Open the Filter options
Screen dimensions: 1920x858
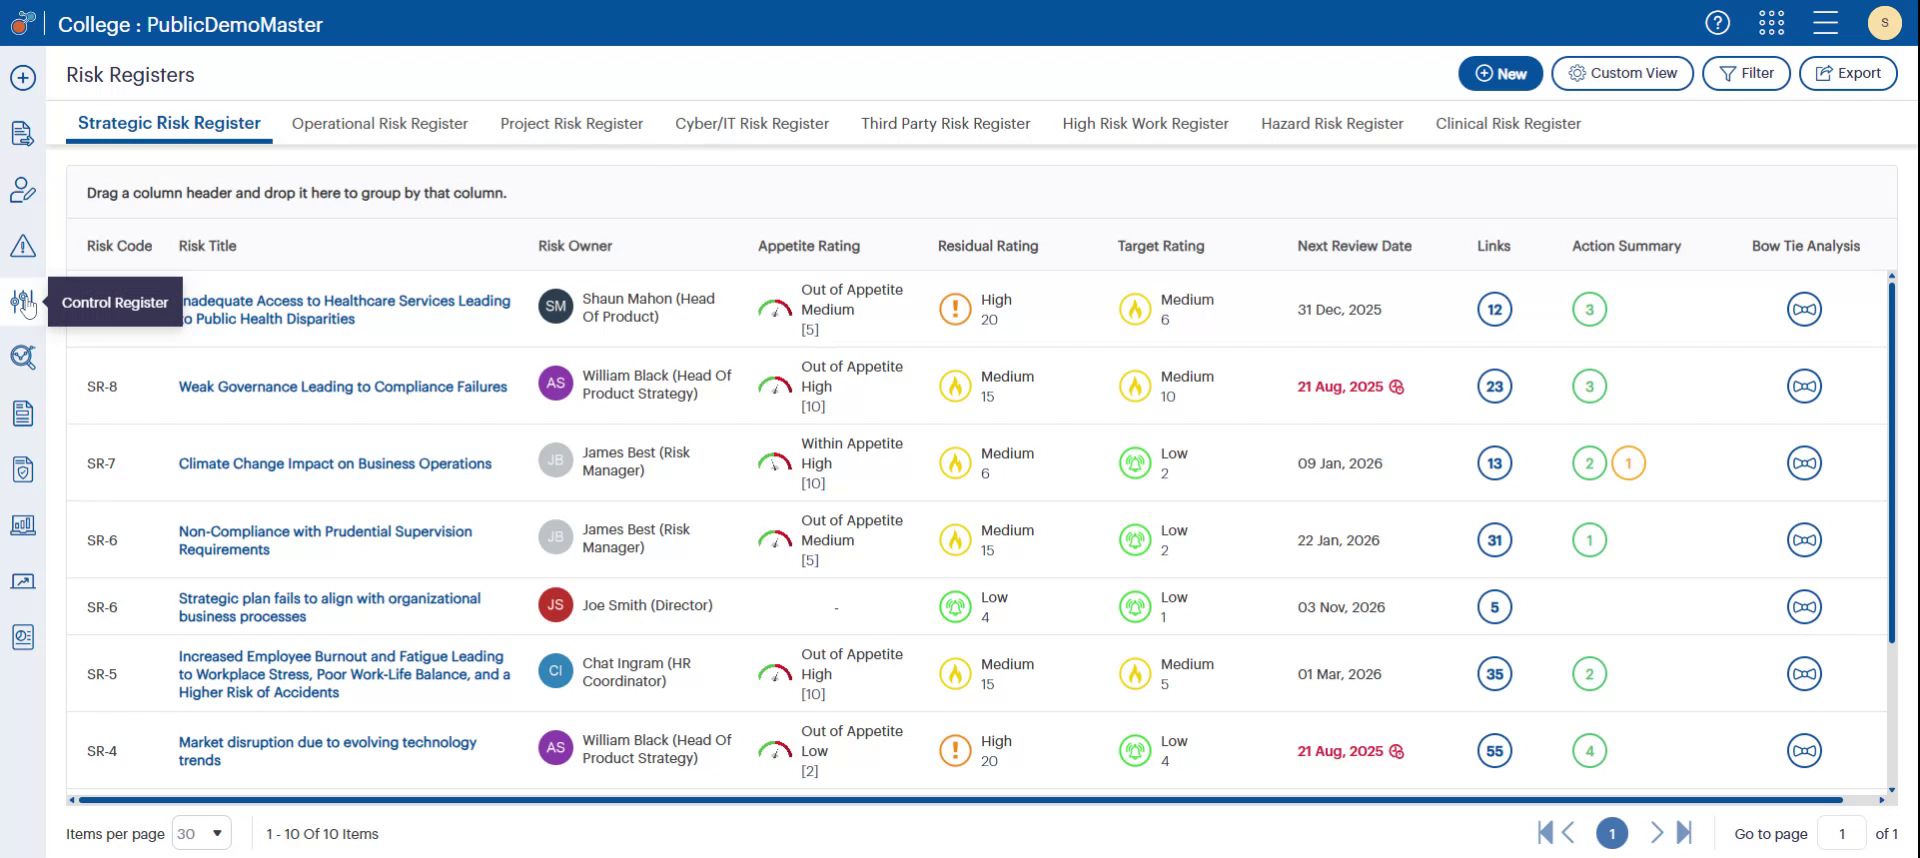point(1746,73)
